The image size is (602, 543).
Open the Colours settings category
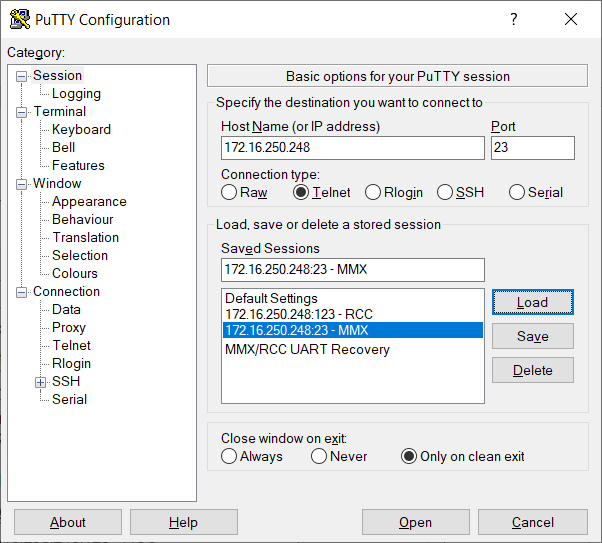coord(75,273)
